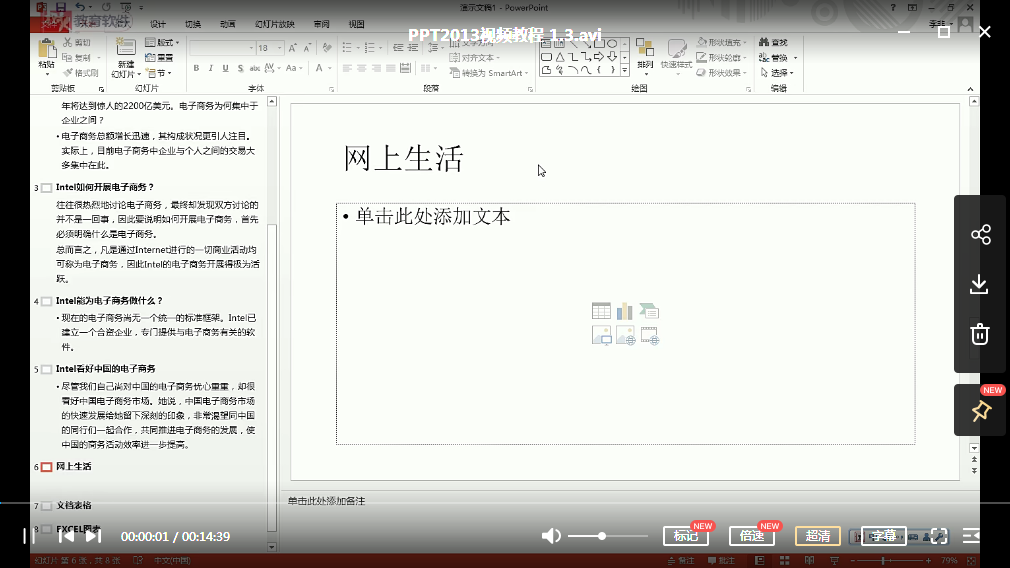Open the Section (节) dropdown
This screenshot has height=568, width=1010.
tap(158, 73)
